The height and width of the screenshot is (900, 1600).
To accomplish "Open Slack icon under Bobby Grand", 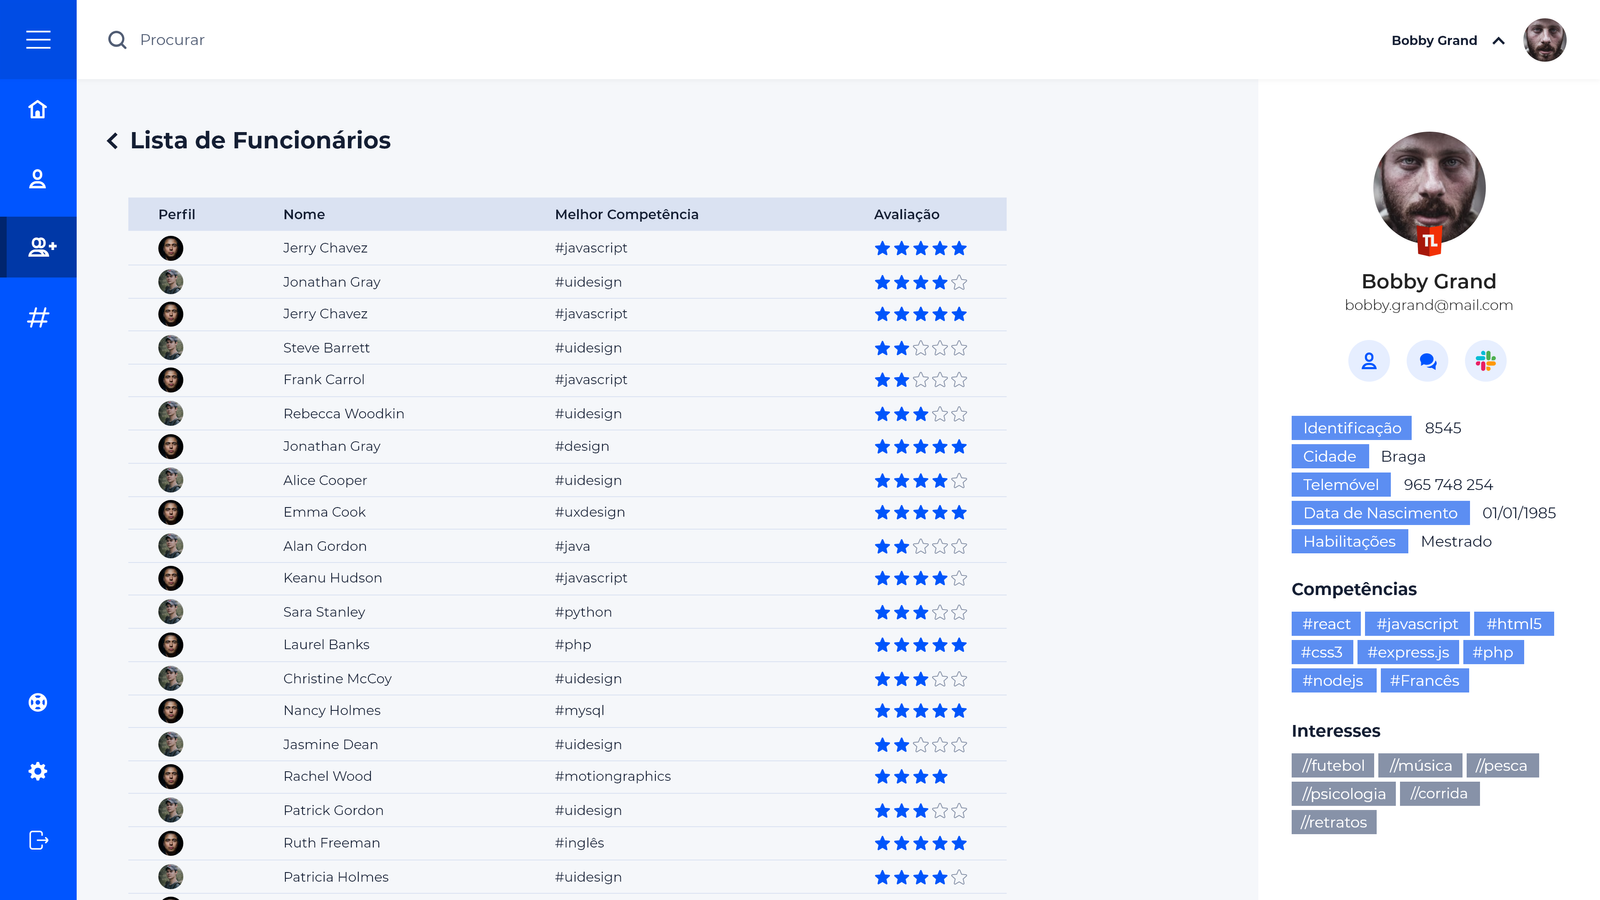I will click(1485, 361).
